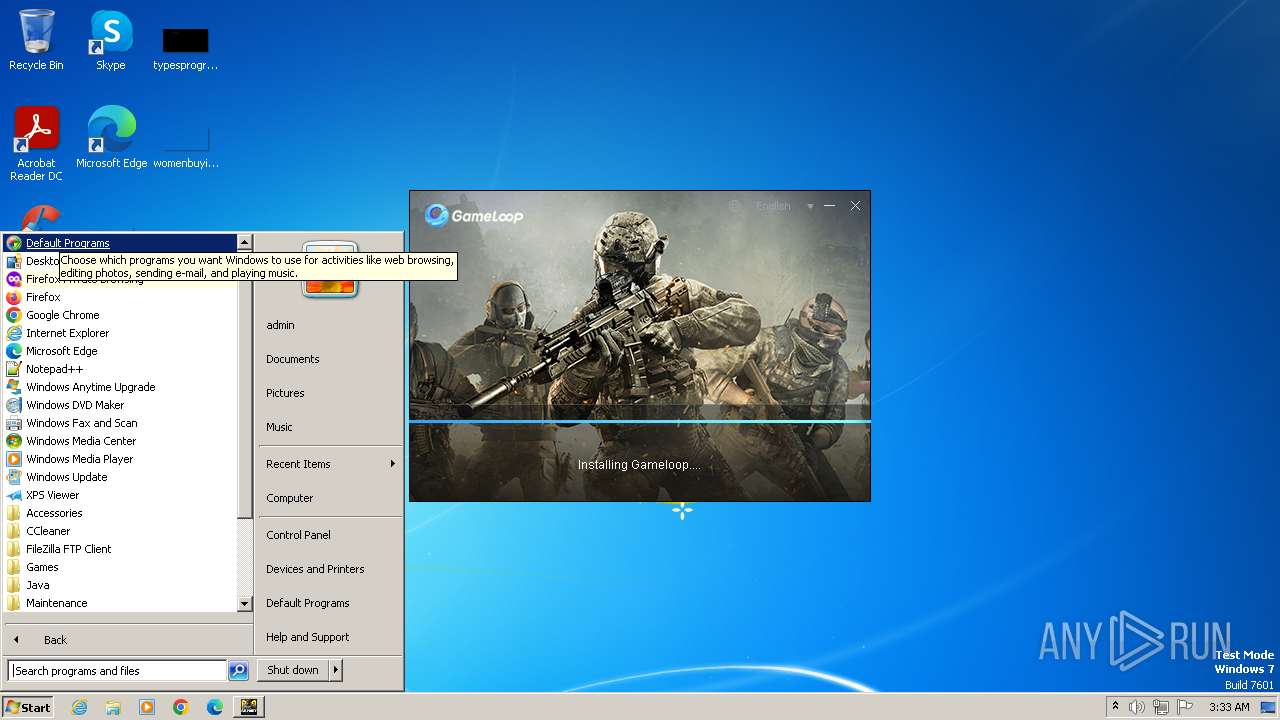
Task: Open Windows Fax and Scan entry
Action: (x=122, y=423)
